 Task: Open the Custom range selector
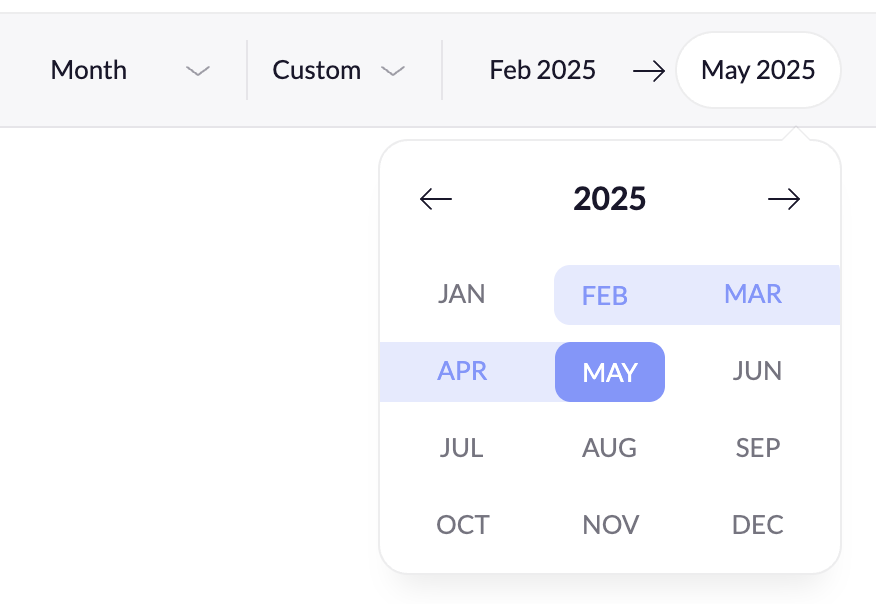click(x=316, y=70)
